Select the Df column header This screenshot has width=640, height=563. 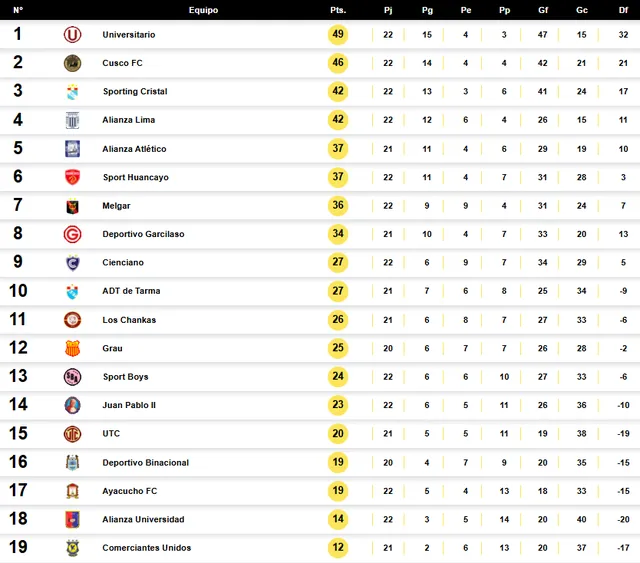623,10
